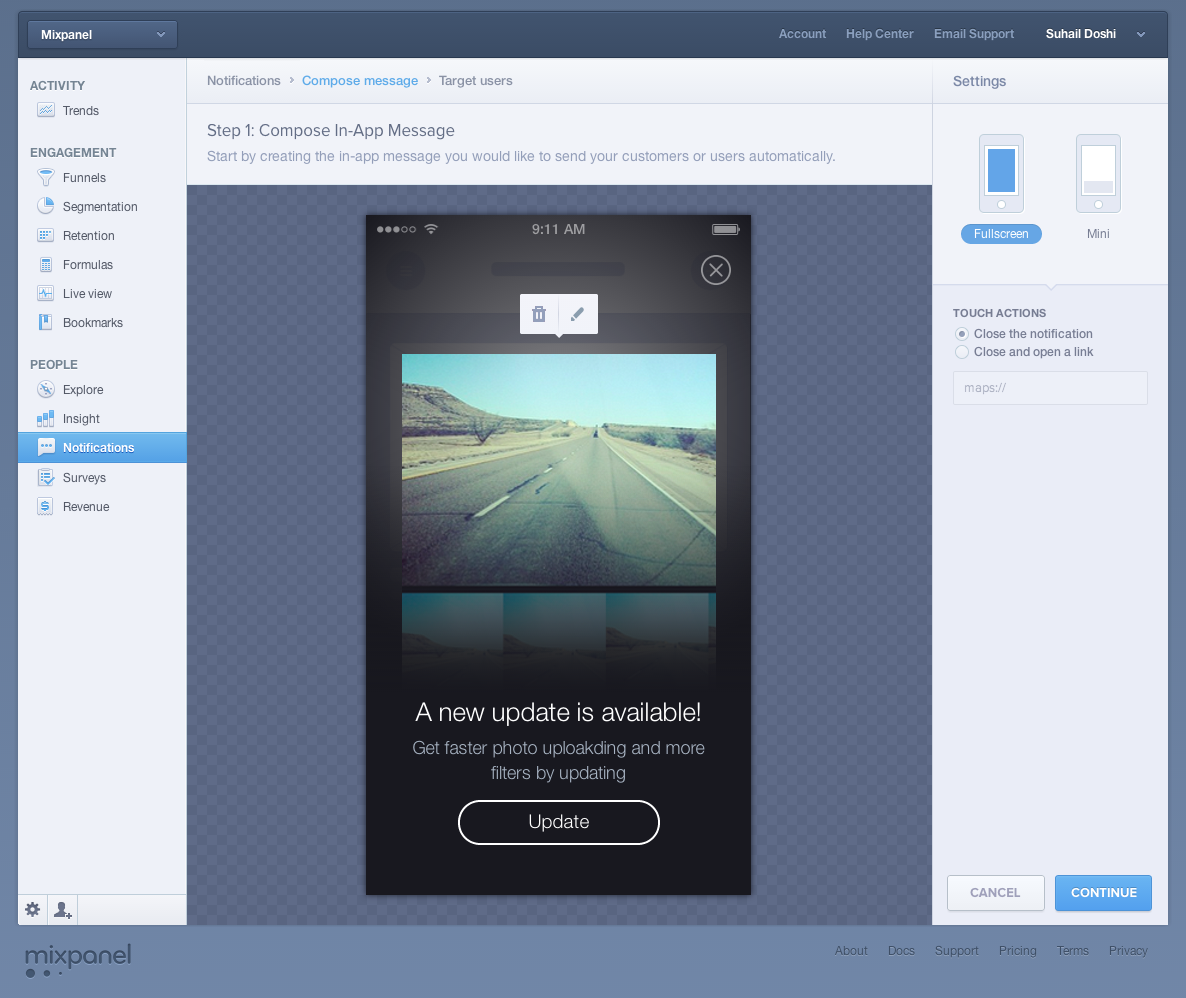Click the Insight bar chart icon
This screenshot has height=998, width=1186.
pos(46,418)
